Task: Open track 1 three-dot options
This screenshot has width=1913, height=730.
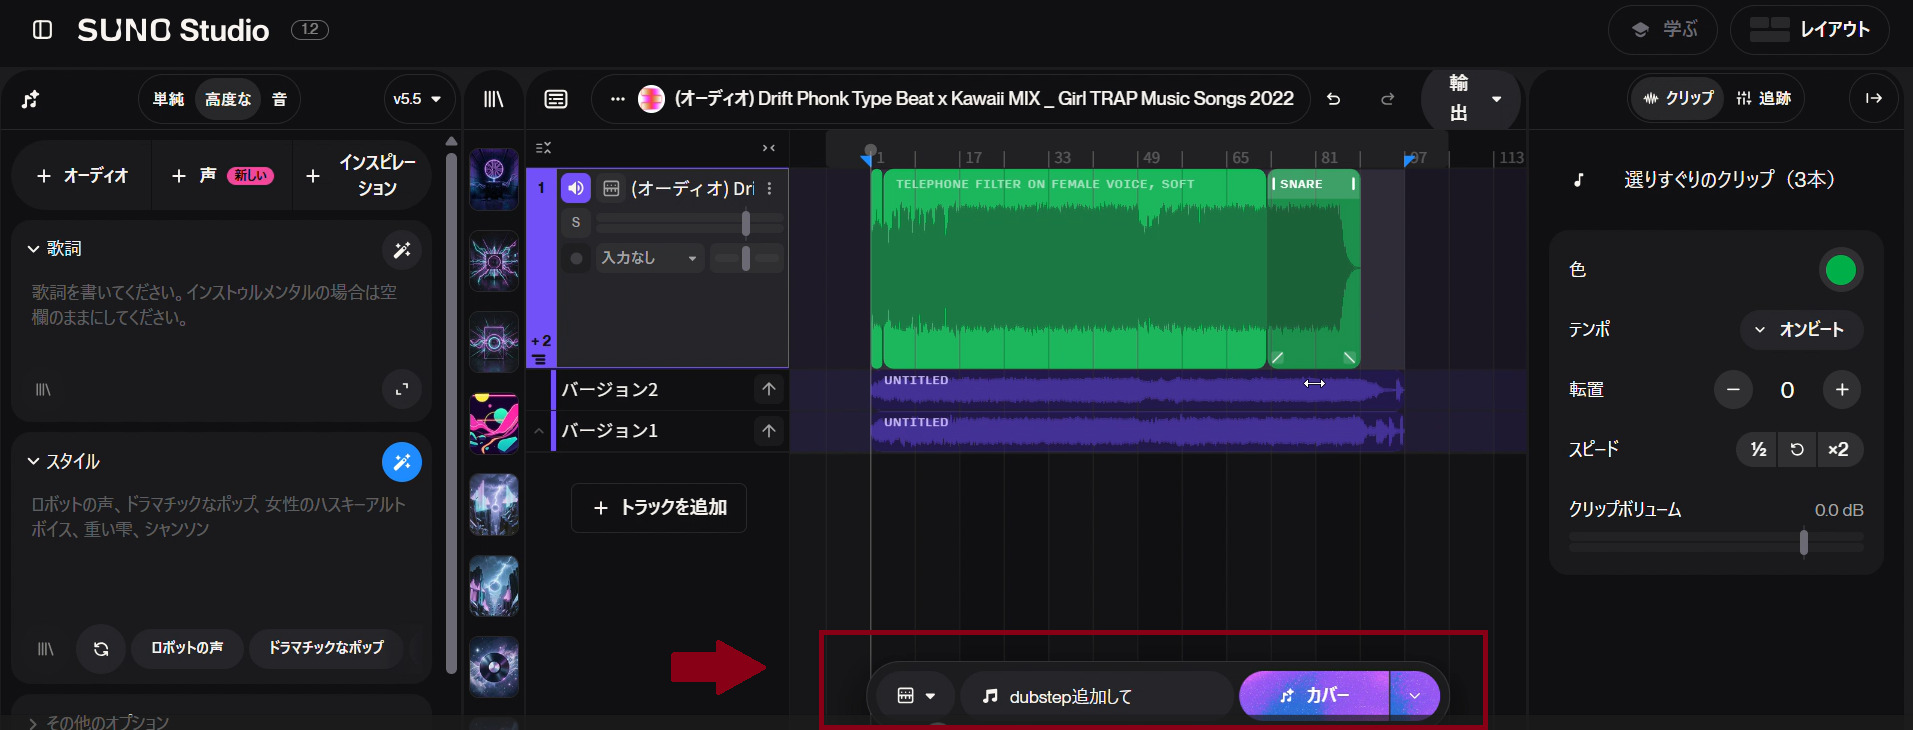Action: pos(769,188)
